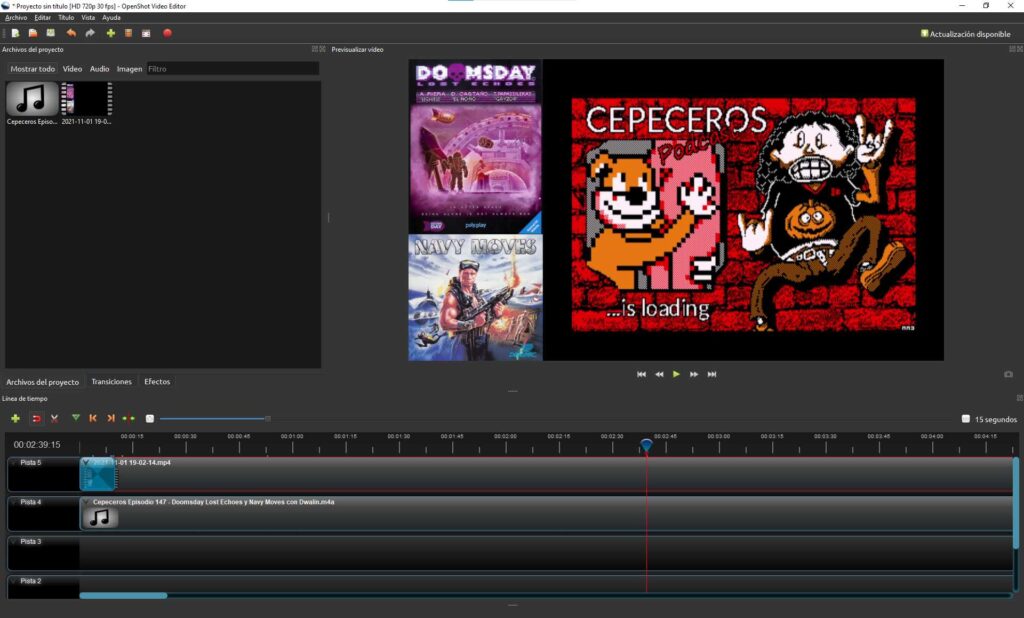Open the Pista 5 track menu arrow
This screenshot has width=1024, height=618.
pyautogui.click(x=13, y=463)
